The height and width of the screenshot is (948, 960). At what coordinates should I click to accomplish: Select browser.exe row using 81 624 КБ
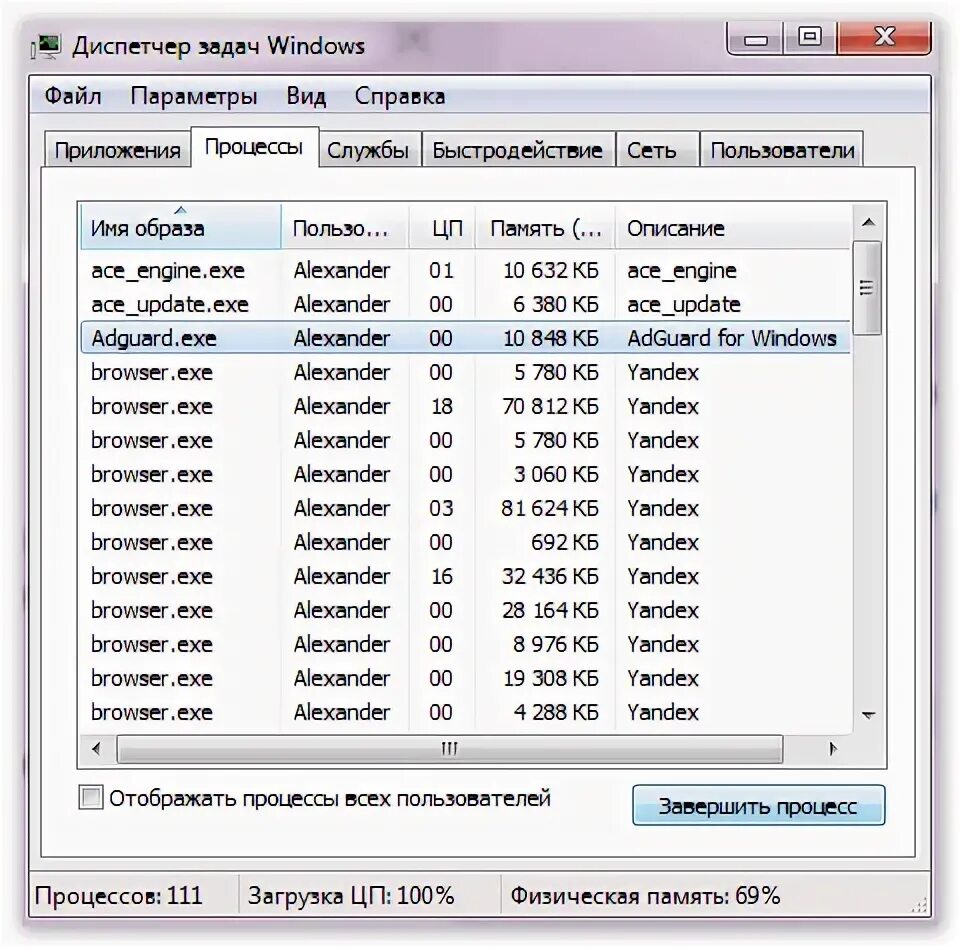(x=465, y=508)
